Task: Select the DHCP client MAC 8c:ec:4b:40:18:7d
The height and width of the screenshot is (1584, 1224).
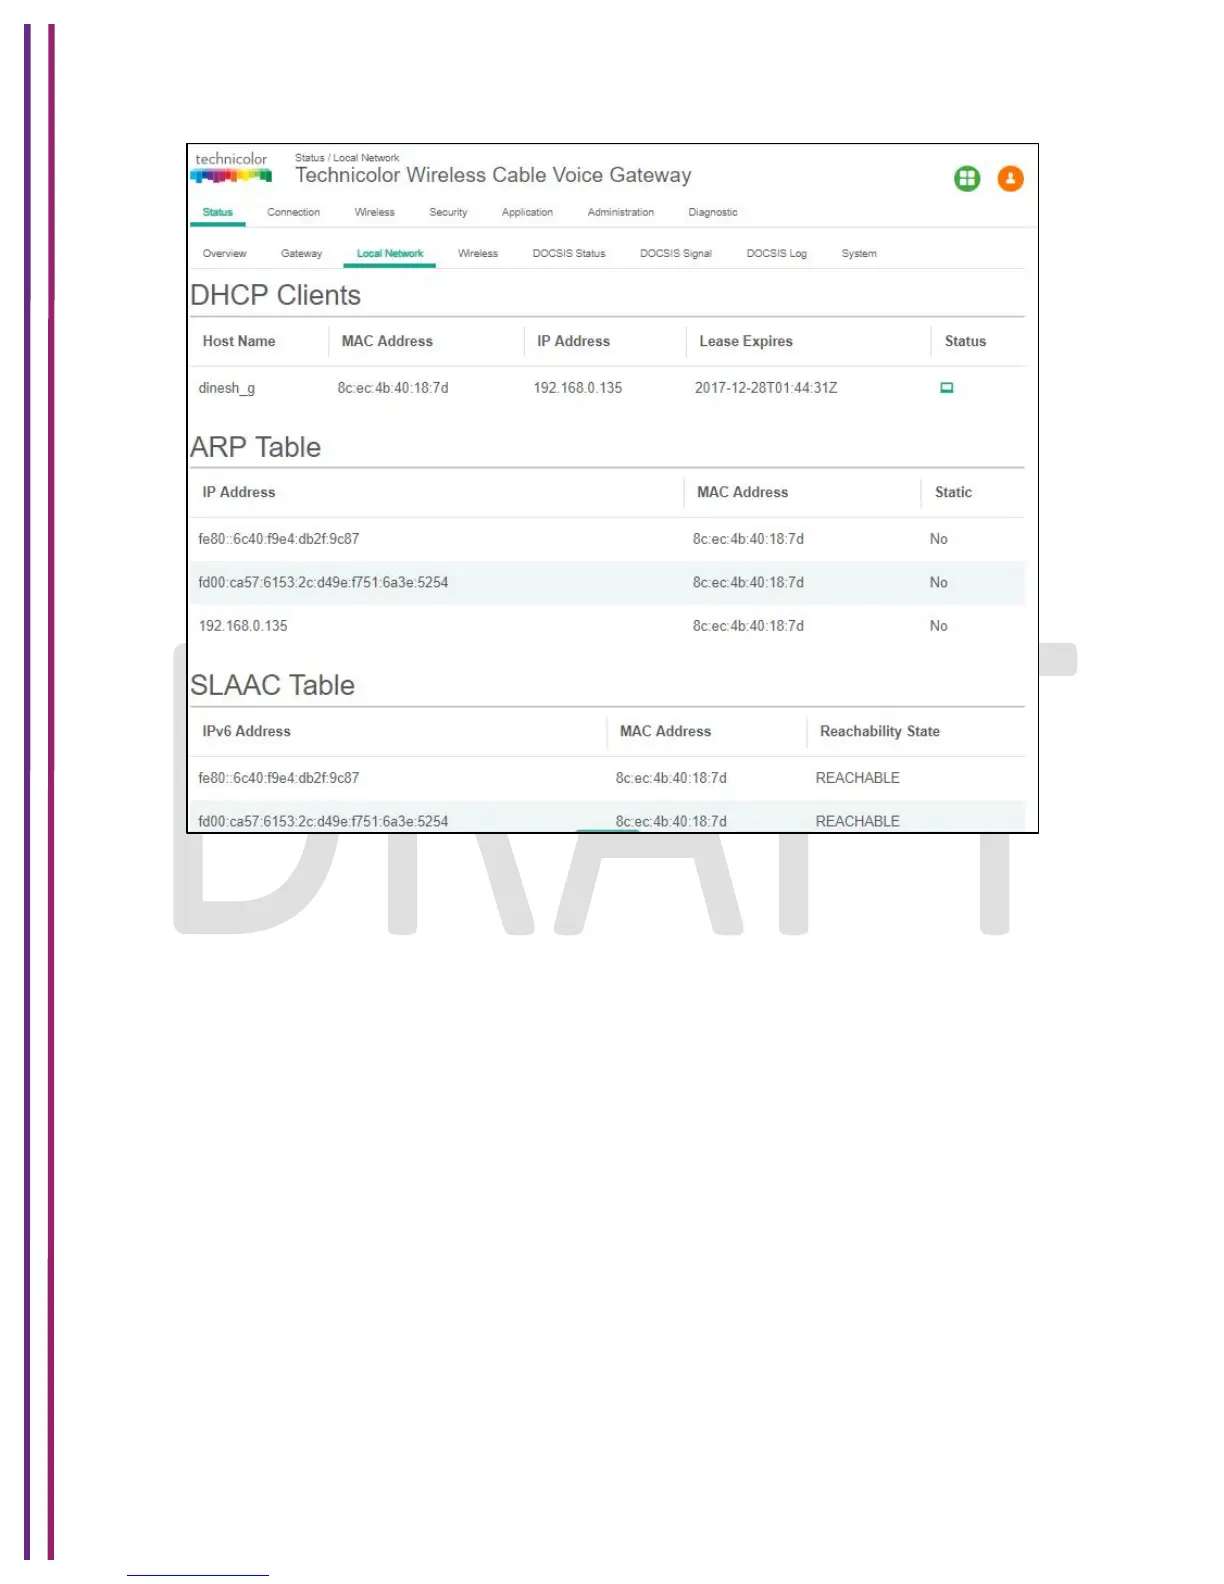Action: pyautogui.click(x=393, y=388)
